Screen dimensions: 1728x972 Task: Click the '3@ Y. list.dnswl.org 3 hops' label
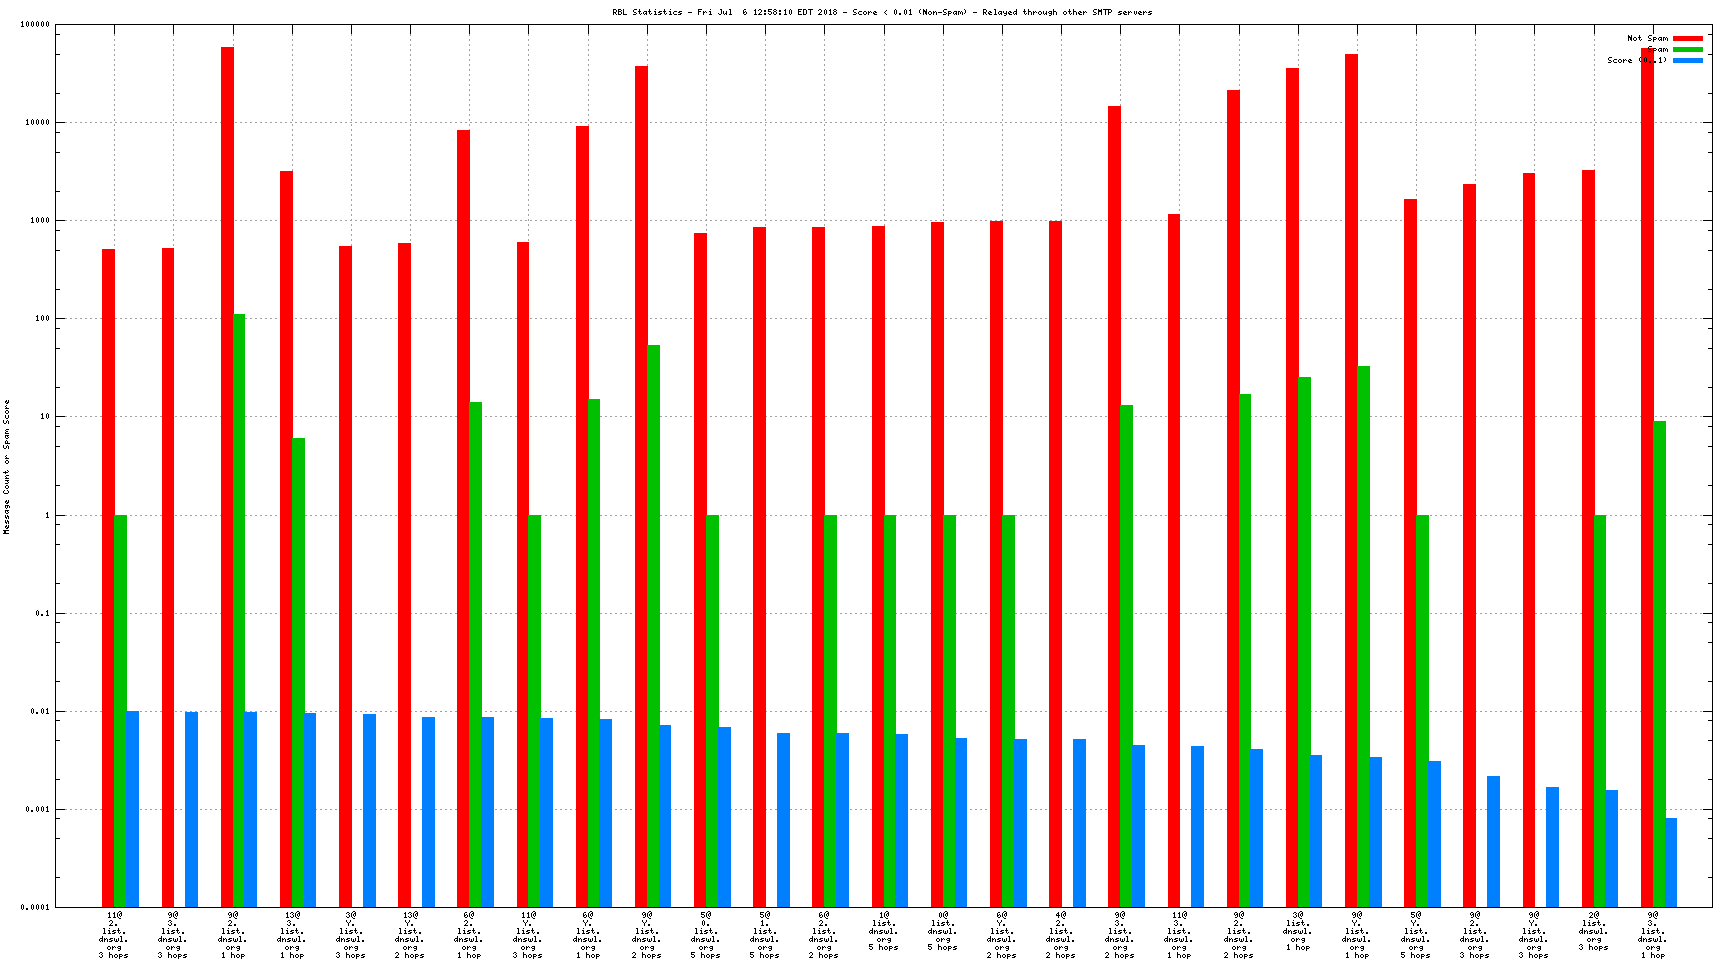click(351, 935)
